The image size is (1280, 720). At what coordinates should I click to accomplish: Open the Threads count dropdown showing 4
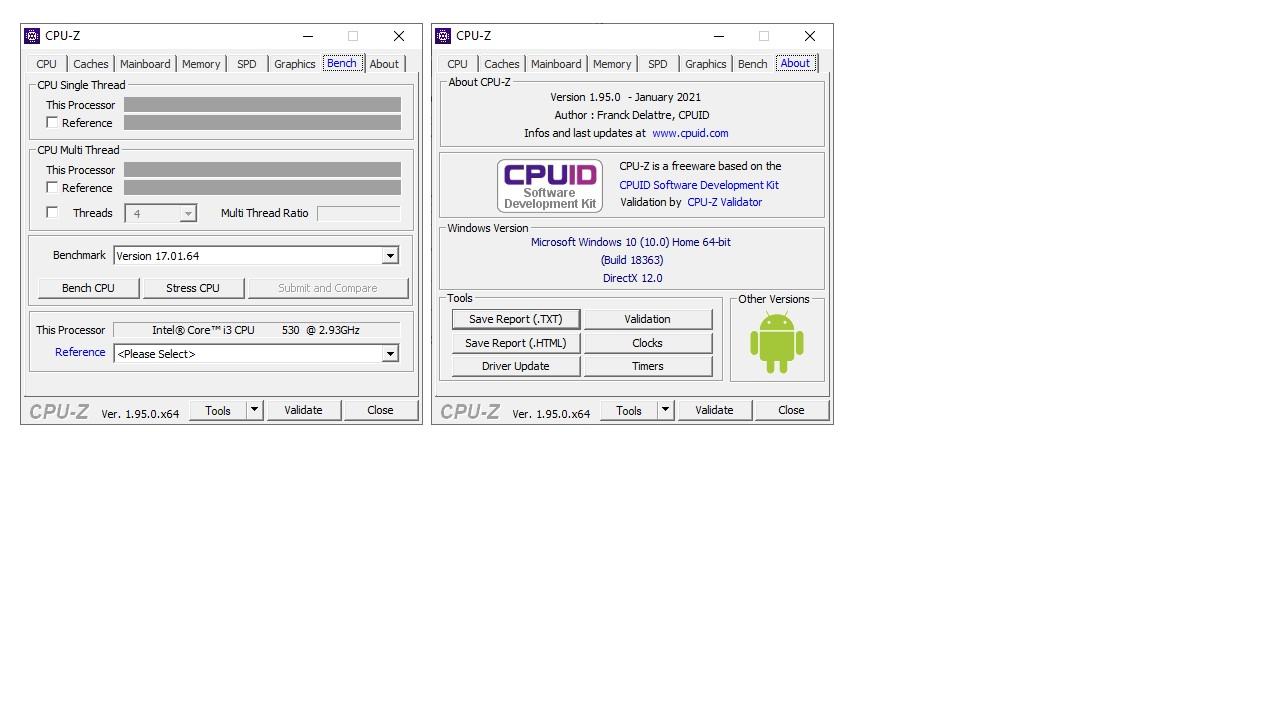(187, 213)
